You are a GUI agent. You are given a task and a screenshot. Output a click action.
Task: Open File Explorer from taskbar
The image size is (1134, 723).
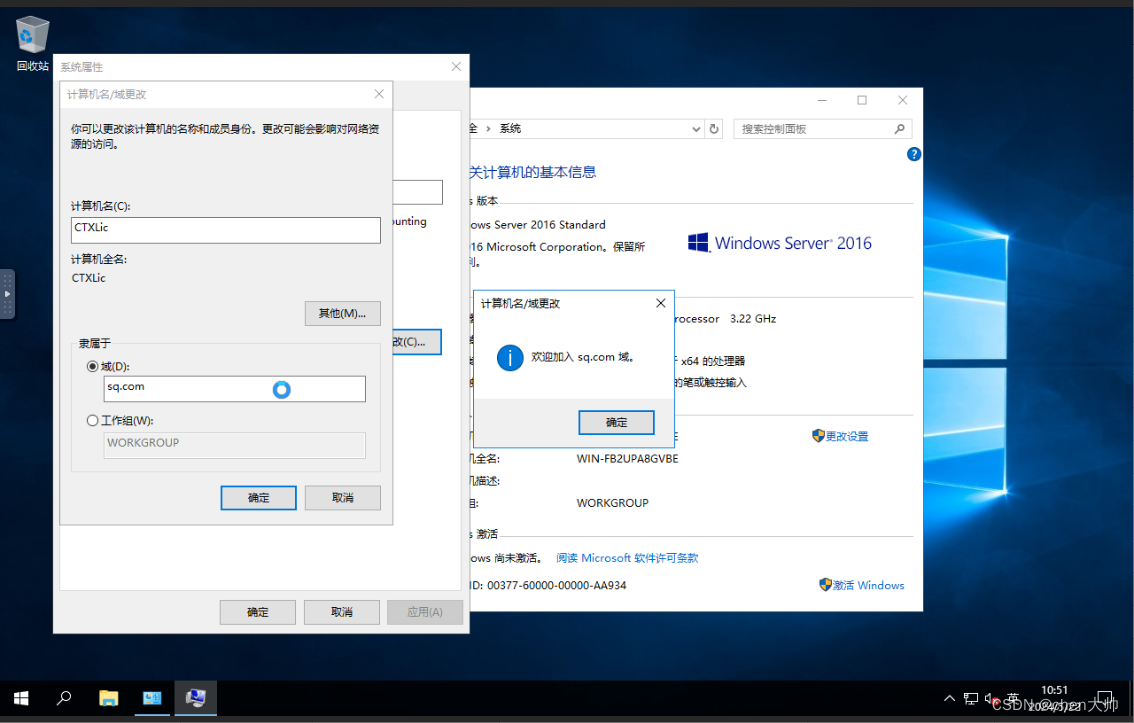pos(108,698)
